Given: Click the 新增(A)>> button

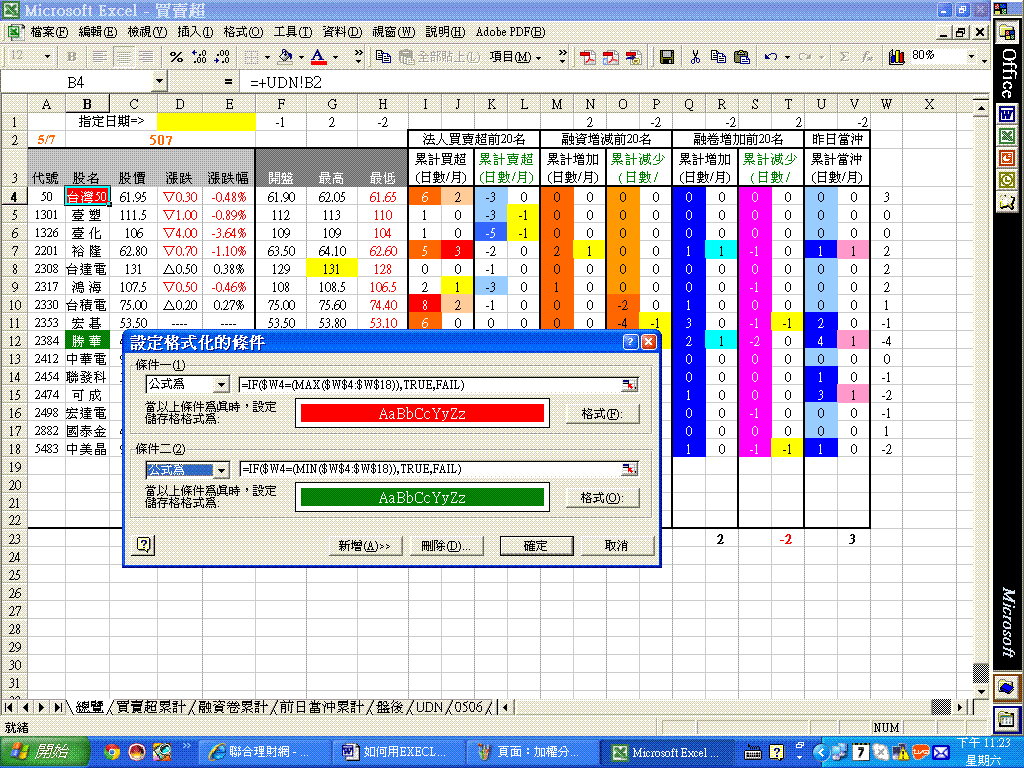Looking at the screenshot, I should click(x=364, y=545).
